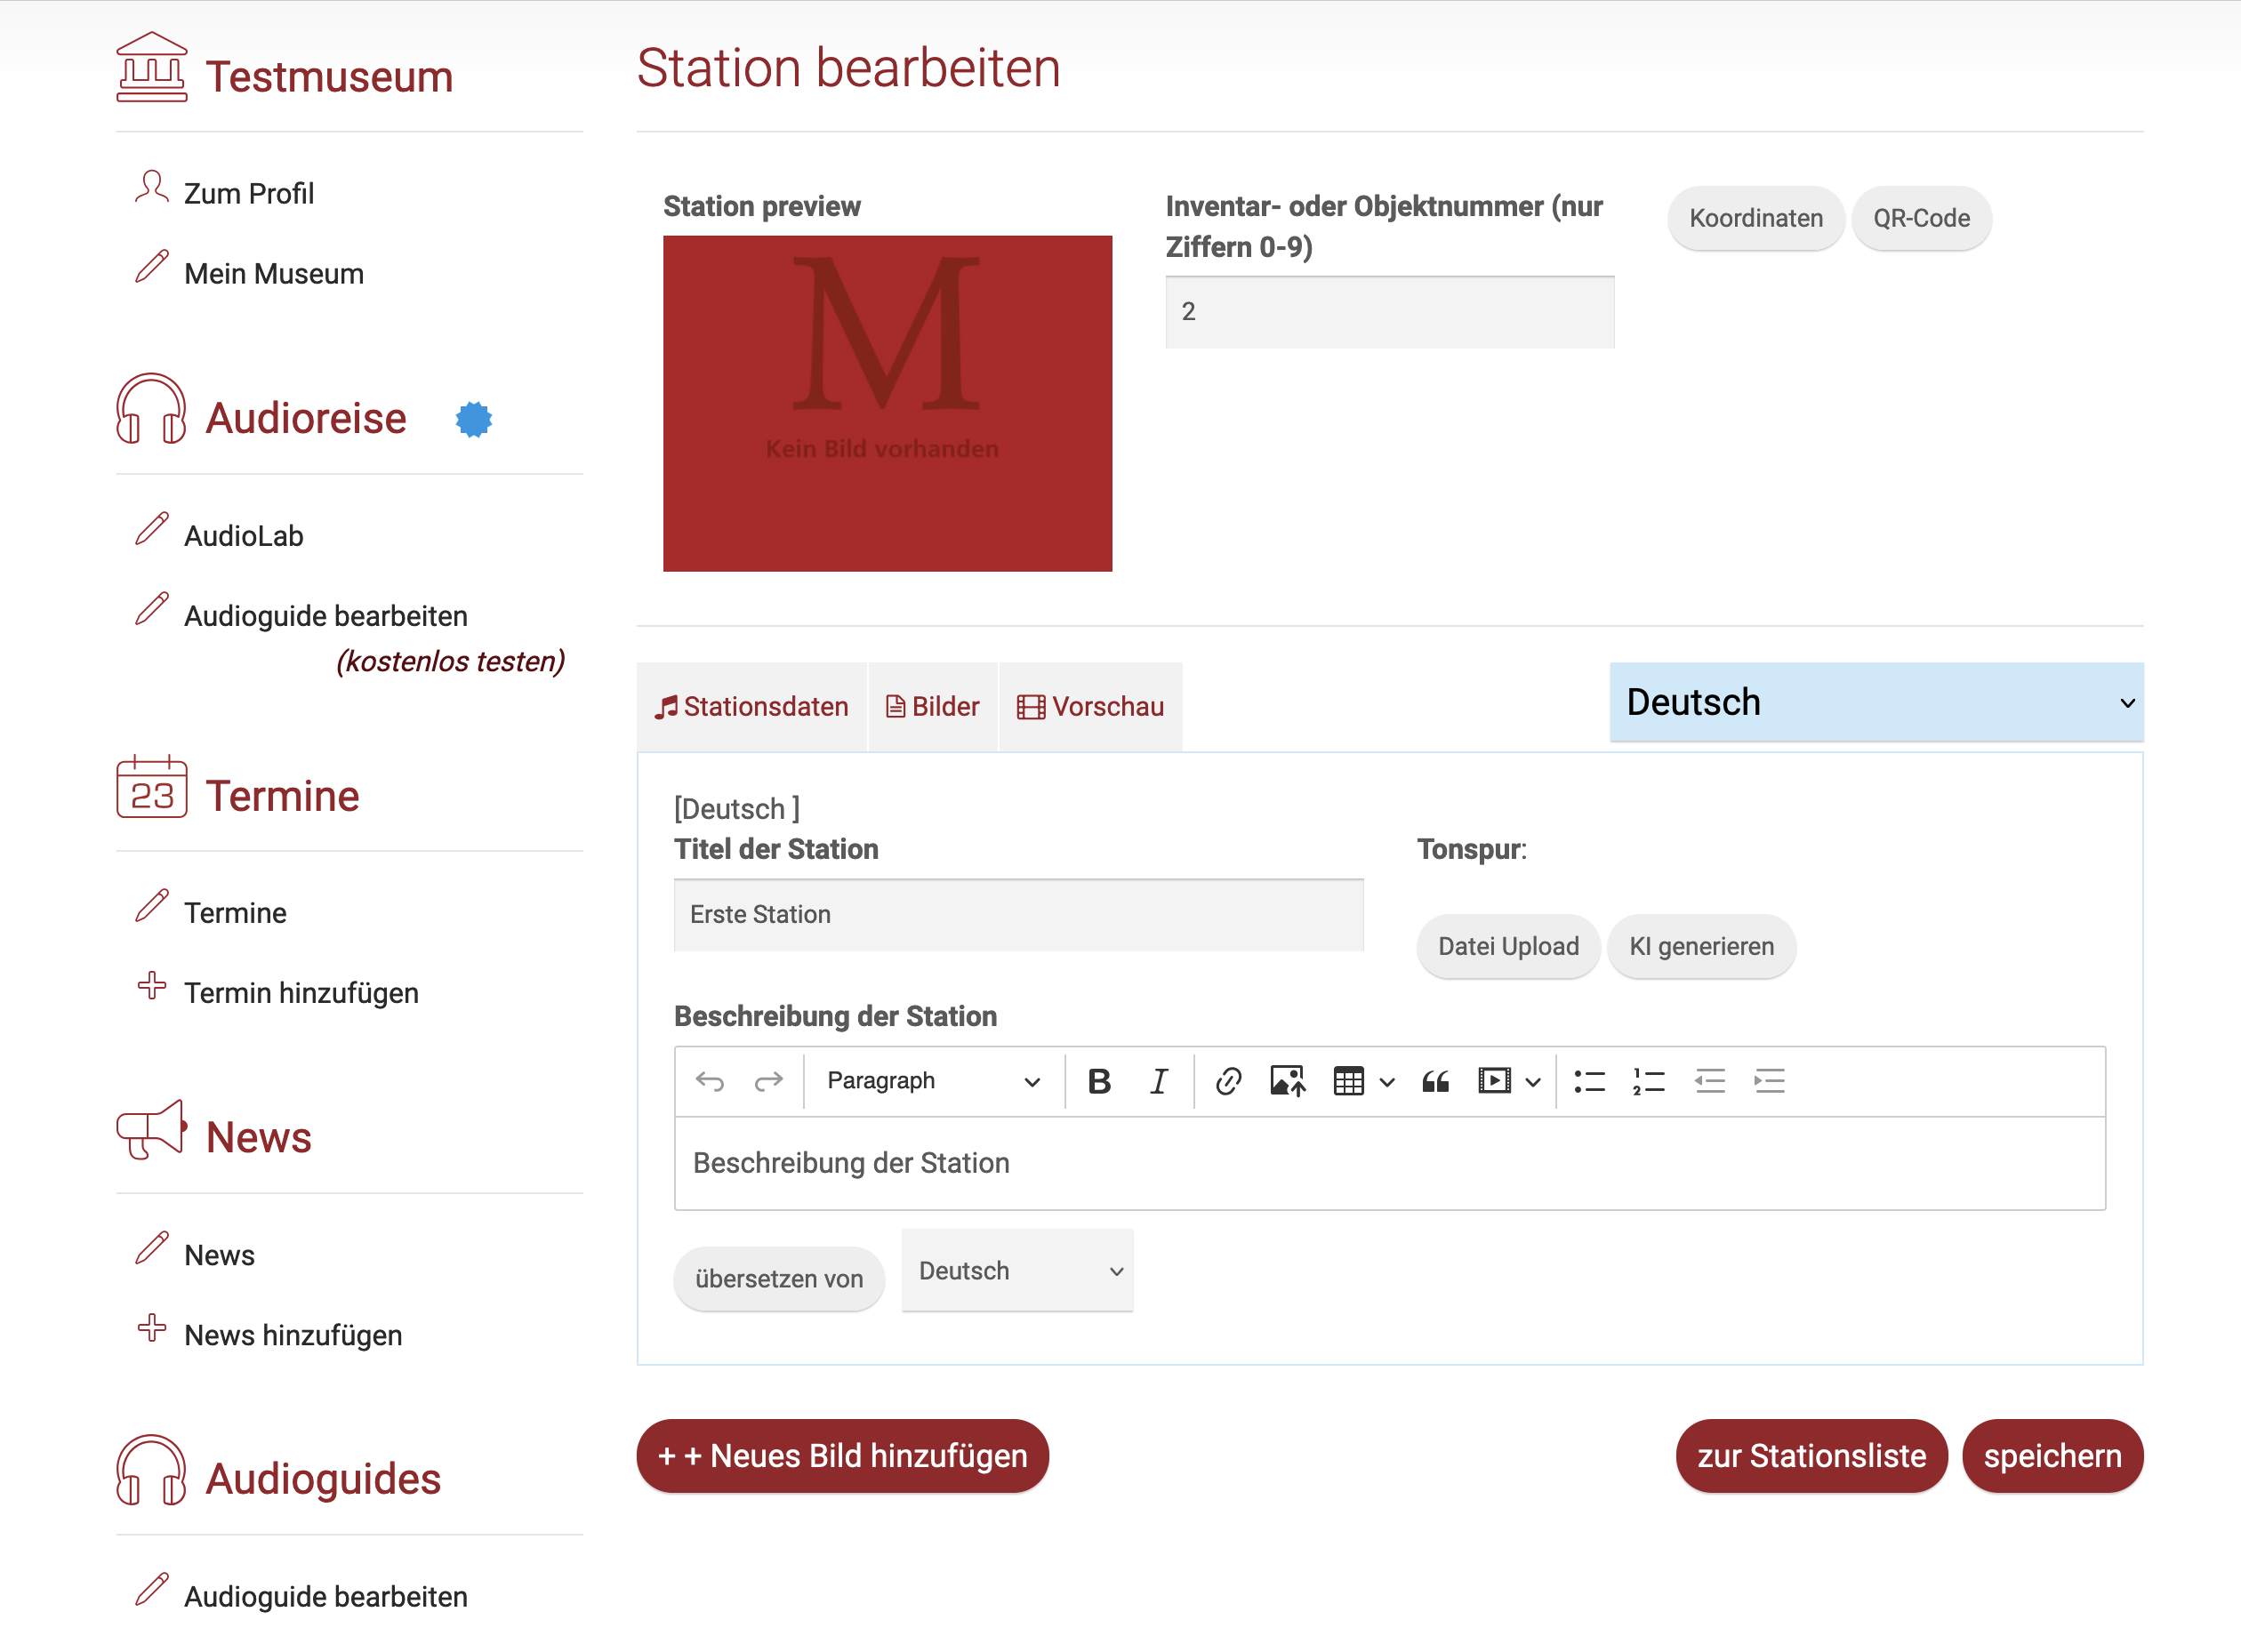Expand the table options arrow
Image resolution: width=2241 pixels, height=1652 pixels.
point(1387,1082)
